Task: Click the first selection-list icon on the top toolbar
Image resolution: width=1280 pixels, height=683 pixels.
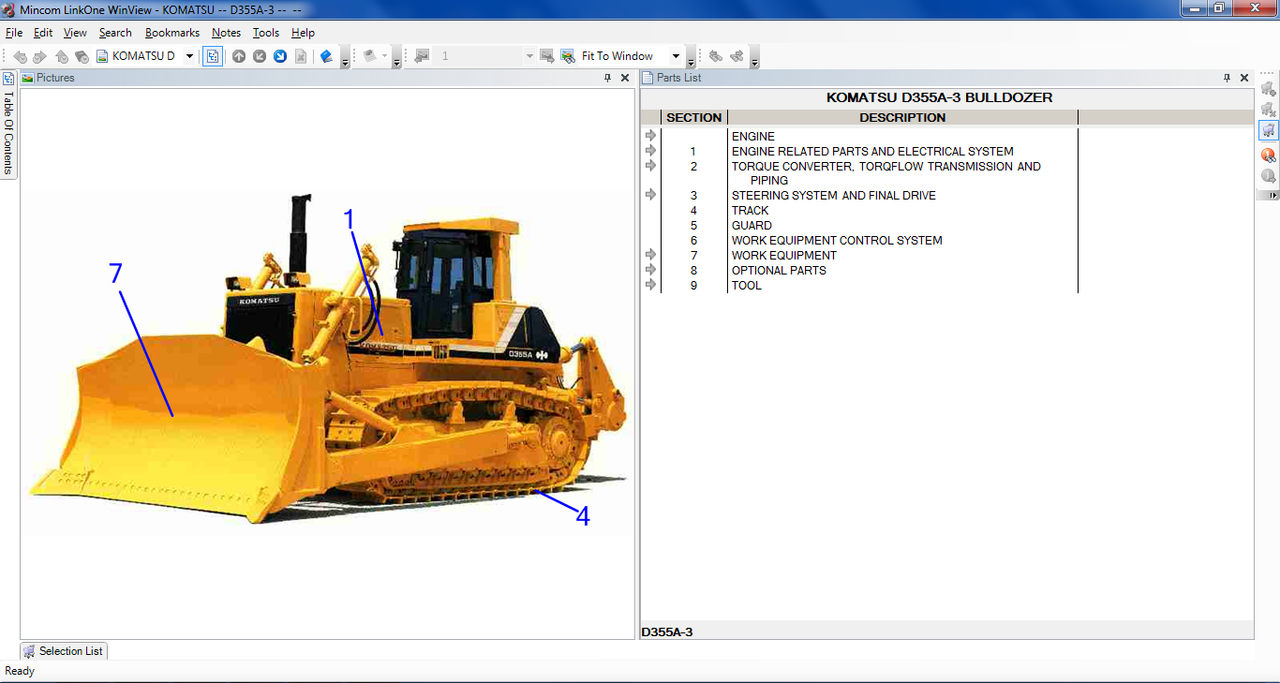Action: point(716,56)
